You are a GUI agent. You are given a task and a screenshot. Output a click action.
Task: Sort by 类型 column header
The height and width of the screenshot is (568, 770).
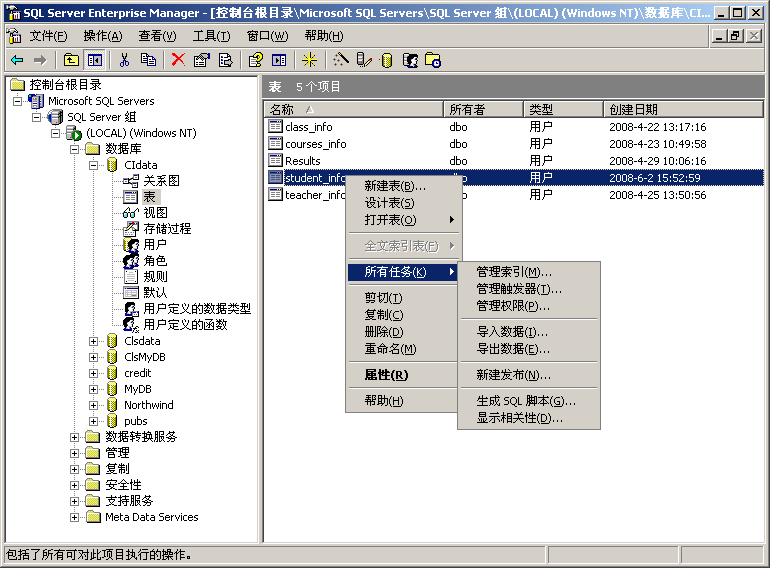pyautogui.click(x=564, y=109)
